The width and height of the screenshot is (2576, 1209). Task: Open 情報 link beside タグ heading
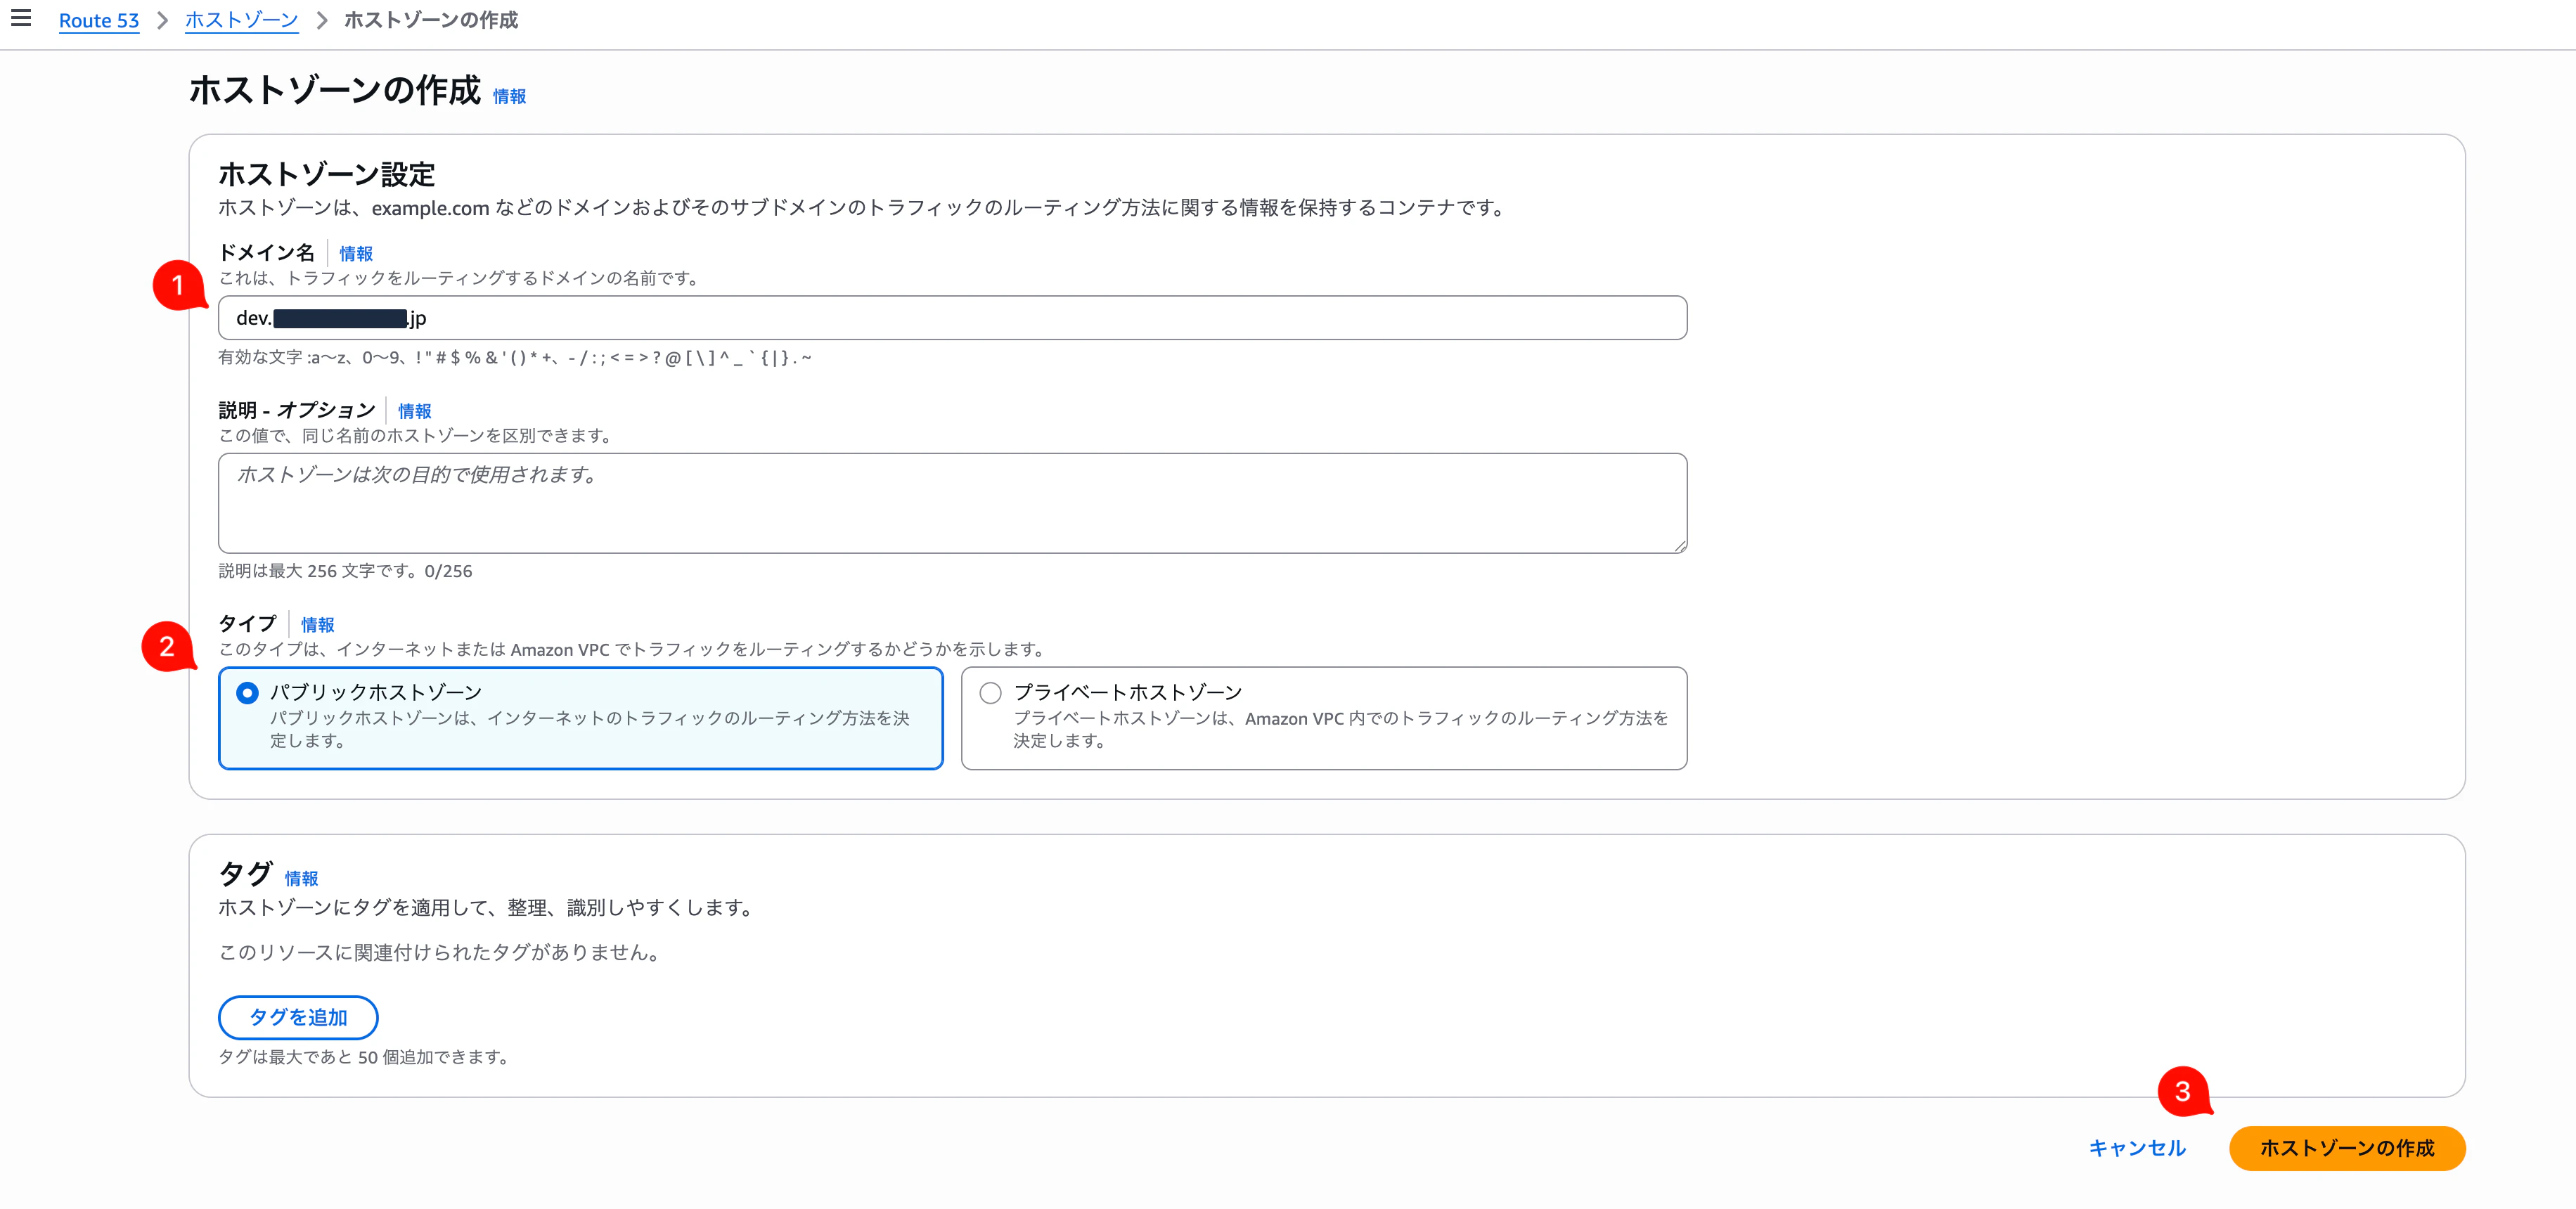pos(301,879)
